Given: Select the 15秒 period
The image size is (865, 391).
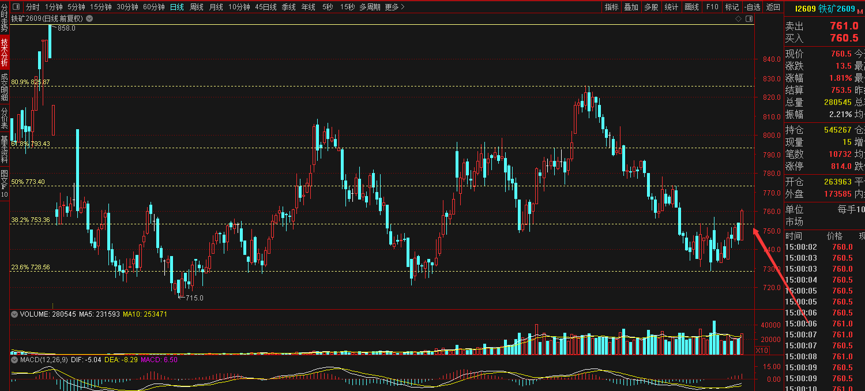Looking at the screenshot, I should [x=348, y=7].
